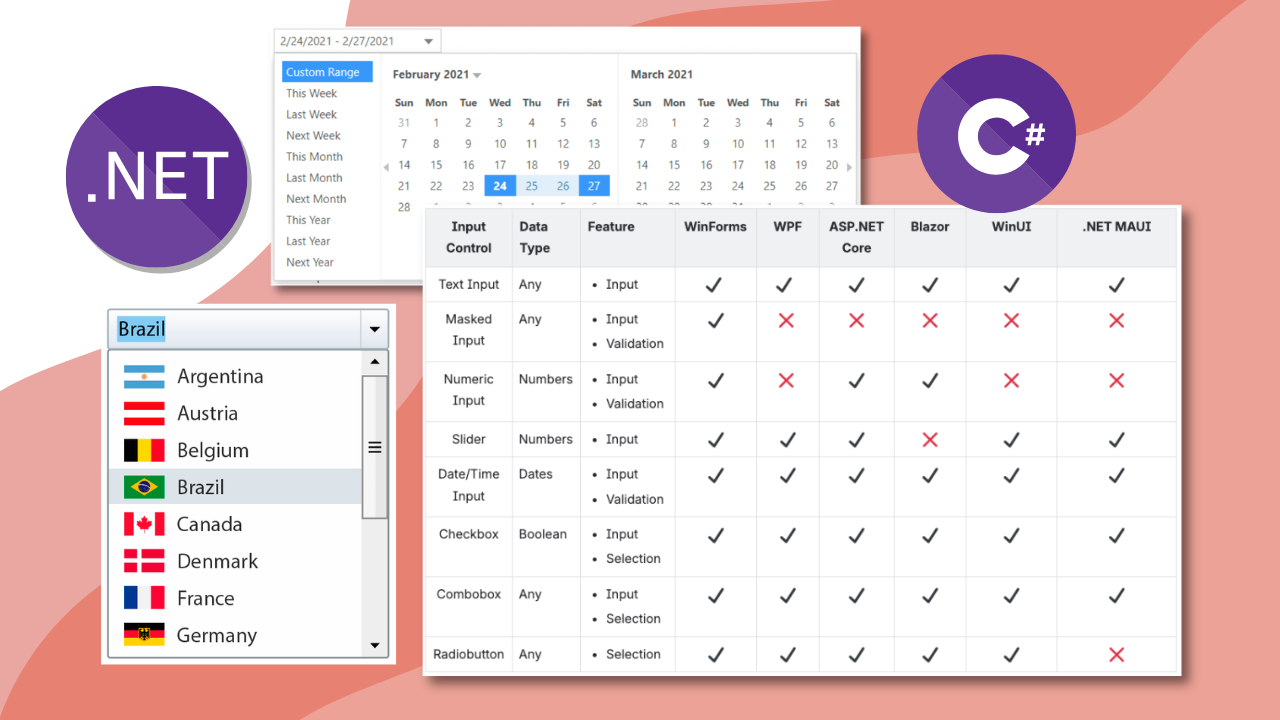1280x720 pixels.
Task: Select Austria flag icon in list
Action: pyautogui.click(x=144, y=414)
